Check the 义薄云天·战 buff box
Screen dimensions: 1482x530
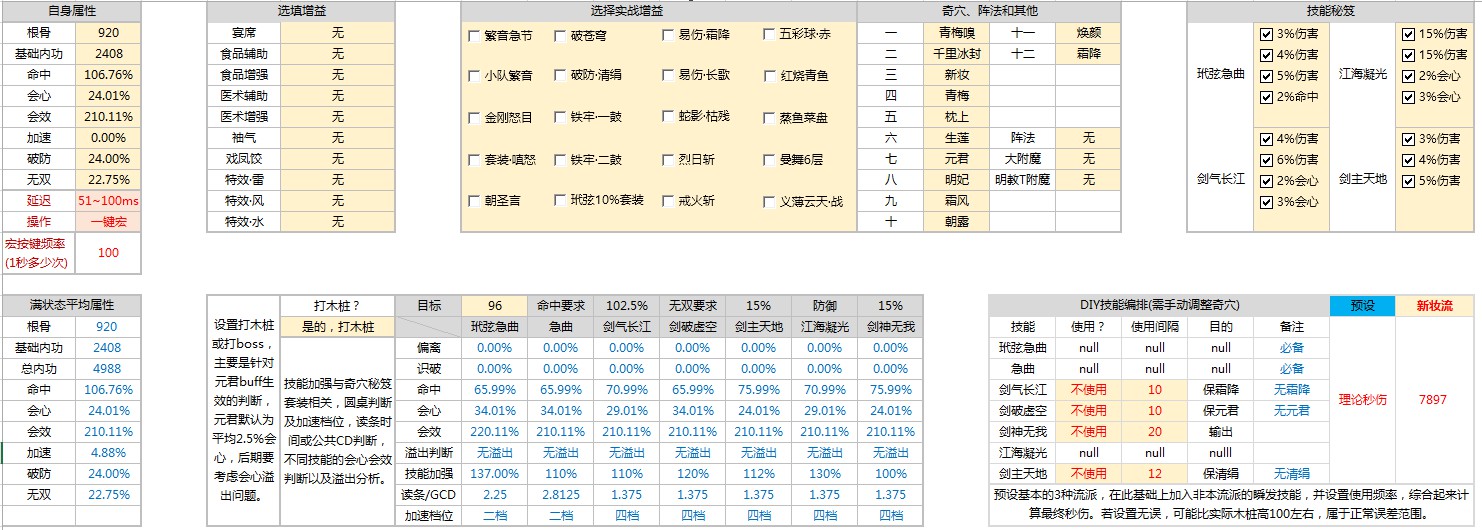click(x=769, y=201)
